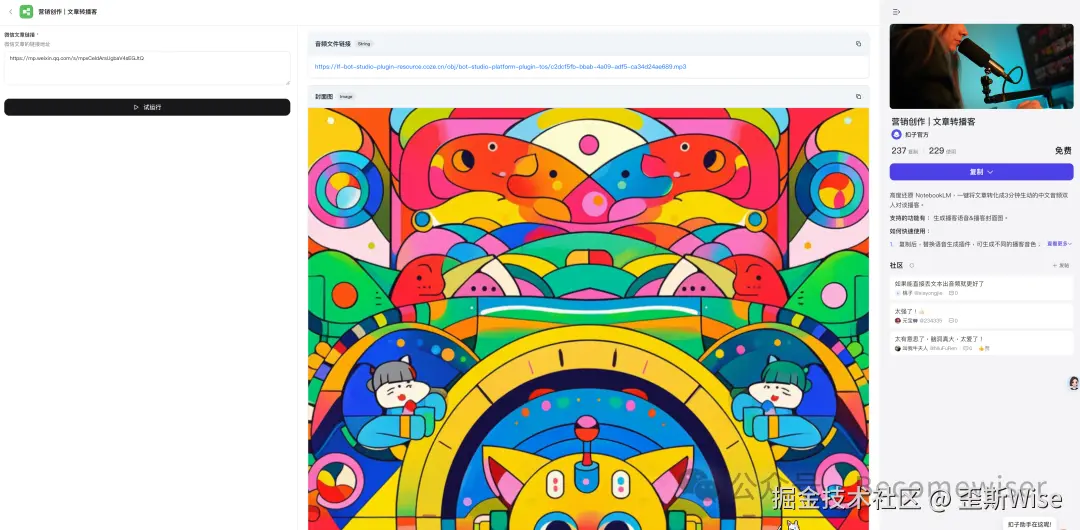This screenshot has width=1080, height=530.
Task: Open the floating assistant avatar
Action: [x=1073, y=383]
